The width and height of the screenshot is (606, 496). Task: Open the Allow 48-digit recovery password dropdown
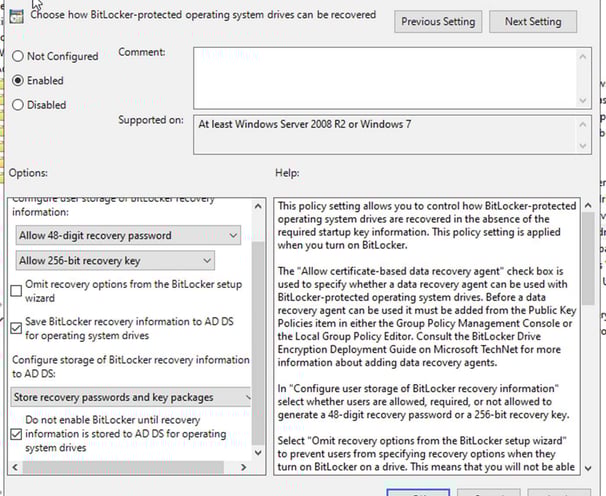(x=128, y=235)
